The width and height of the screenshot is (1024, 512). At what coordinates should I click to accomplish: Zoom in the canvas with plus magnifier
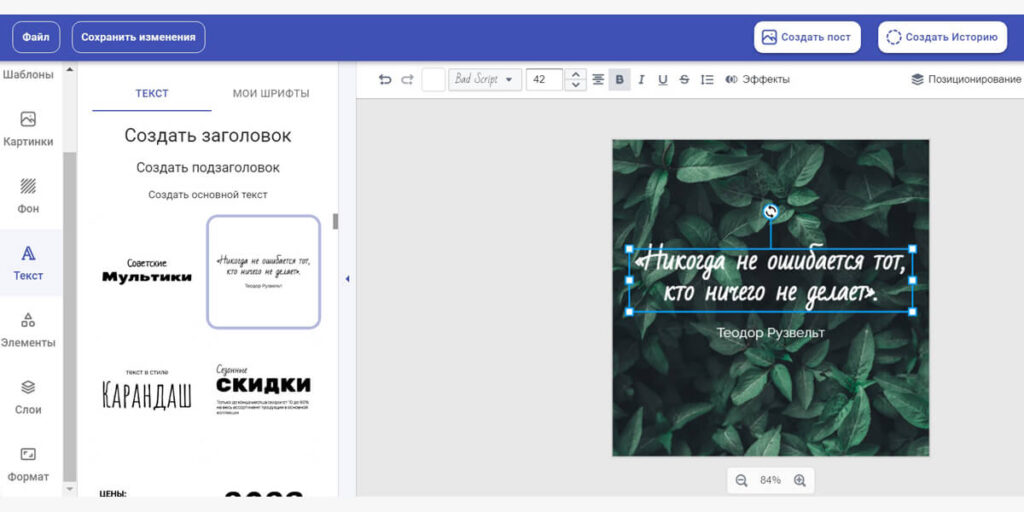799,480
